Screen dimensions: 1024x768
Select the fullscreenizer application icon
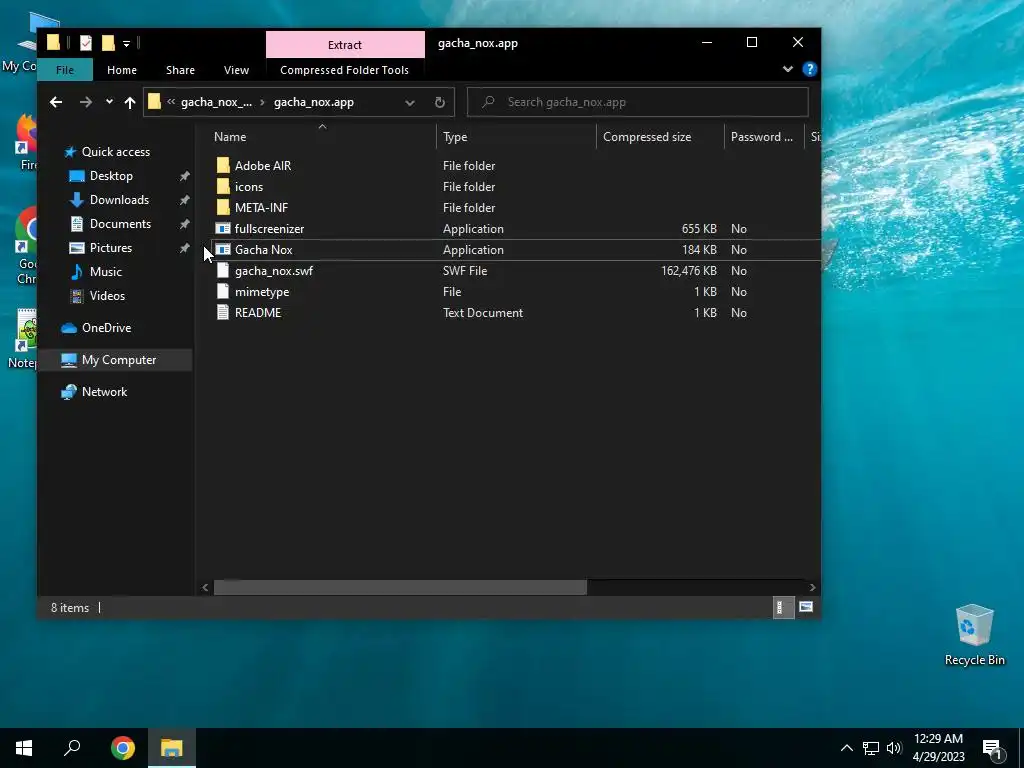point(223,229)
